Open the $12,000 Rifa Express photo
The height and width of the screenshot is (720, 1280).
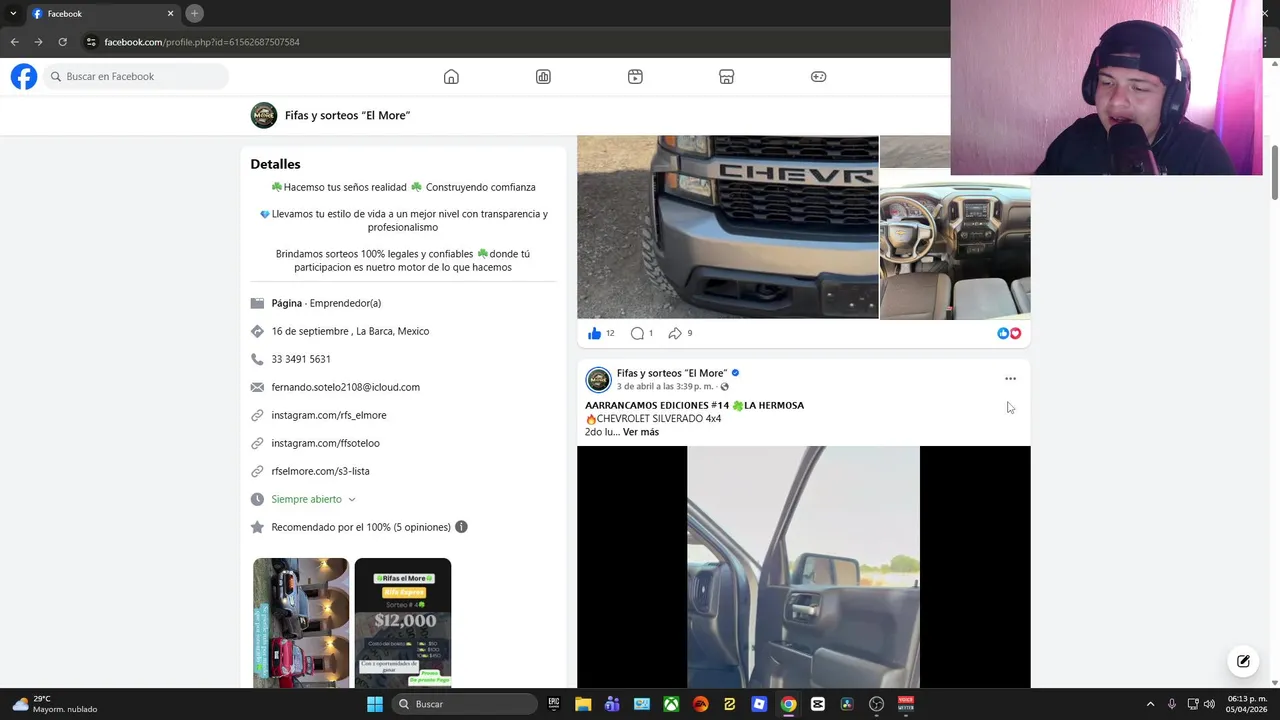(403, 623)
